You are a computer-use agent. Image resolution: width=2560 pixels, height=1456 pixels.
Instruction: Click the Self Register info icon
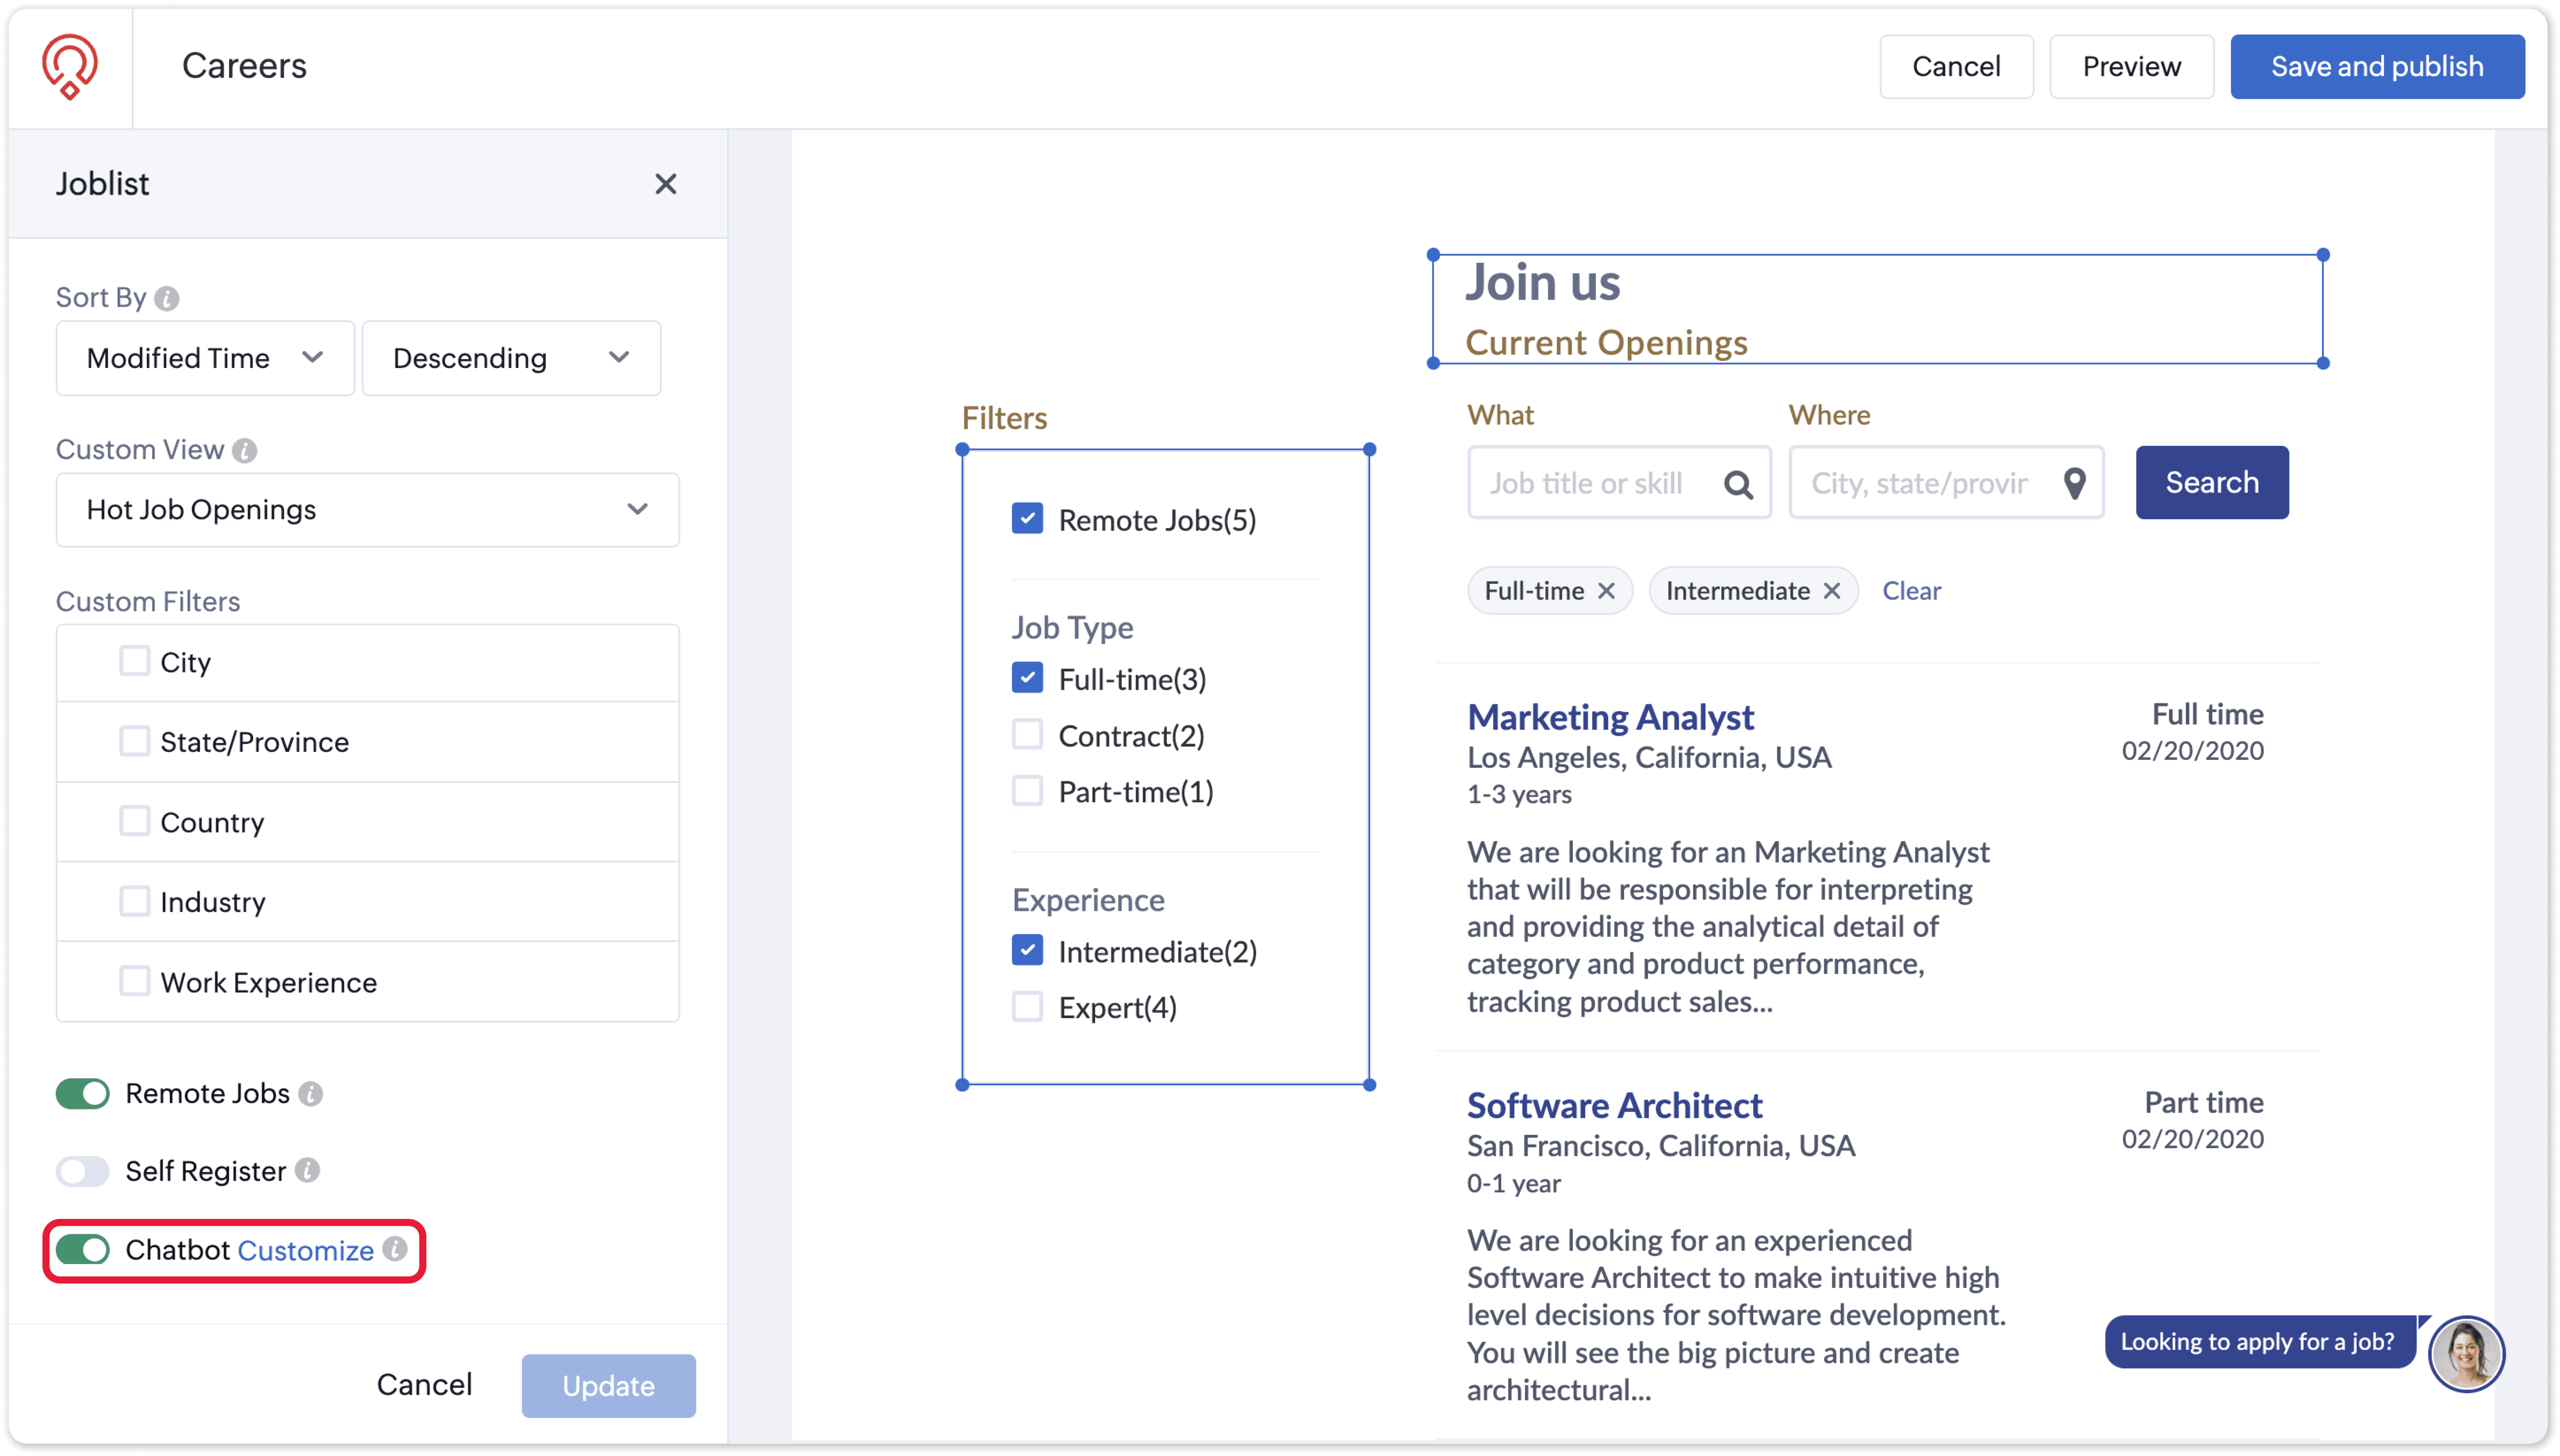[x=308, y=1171]
